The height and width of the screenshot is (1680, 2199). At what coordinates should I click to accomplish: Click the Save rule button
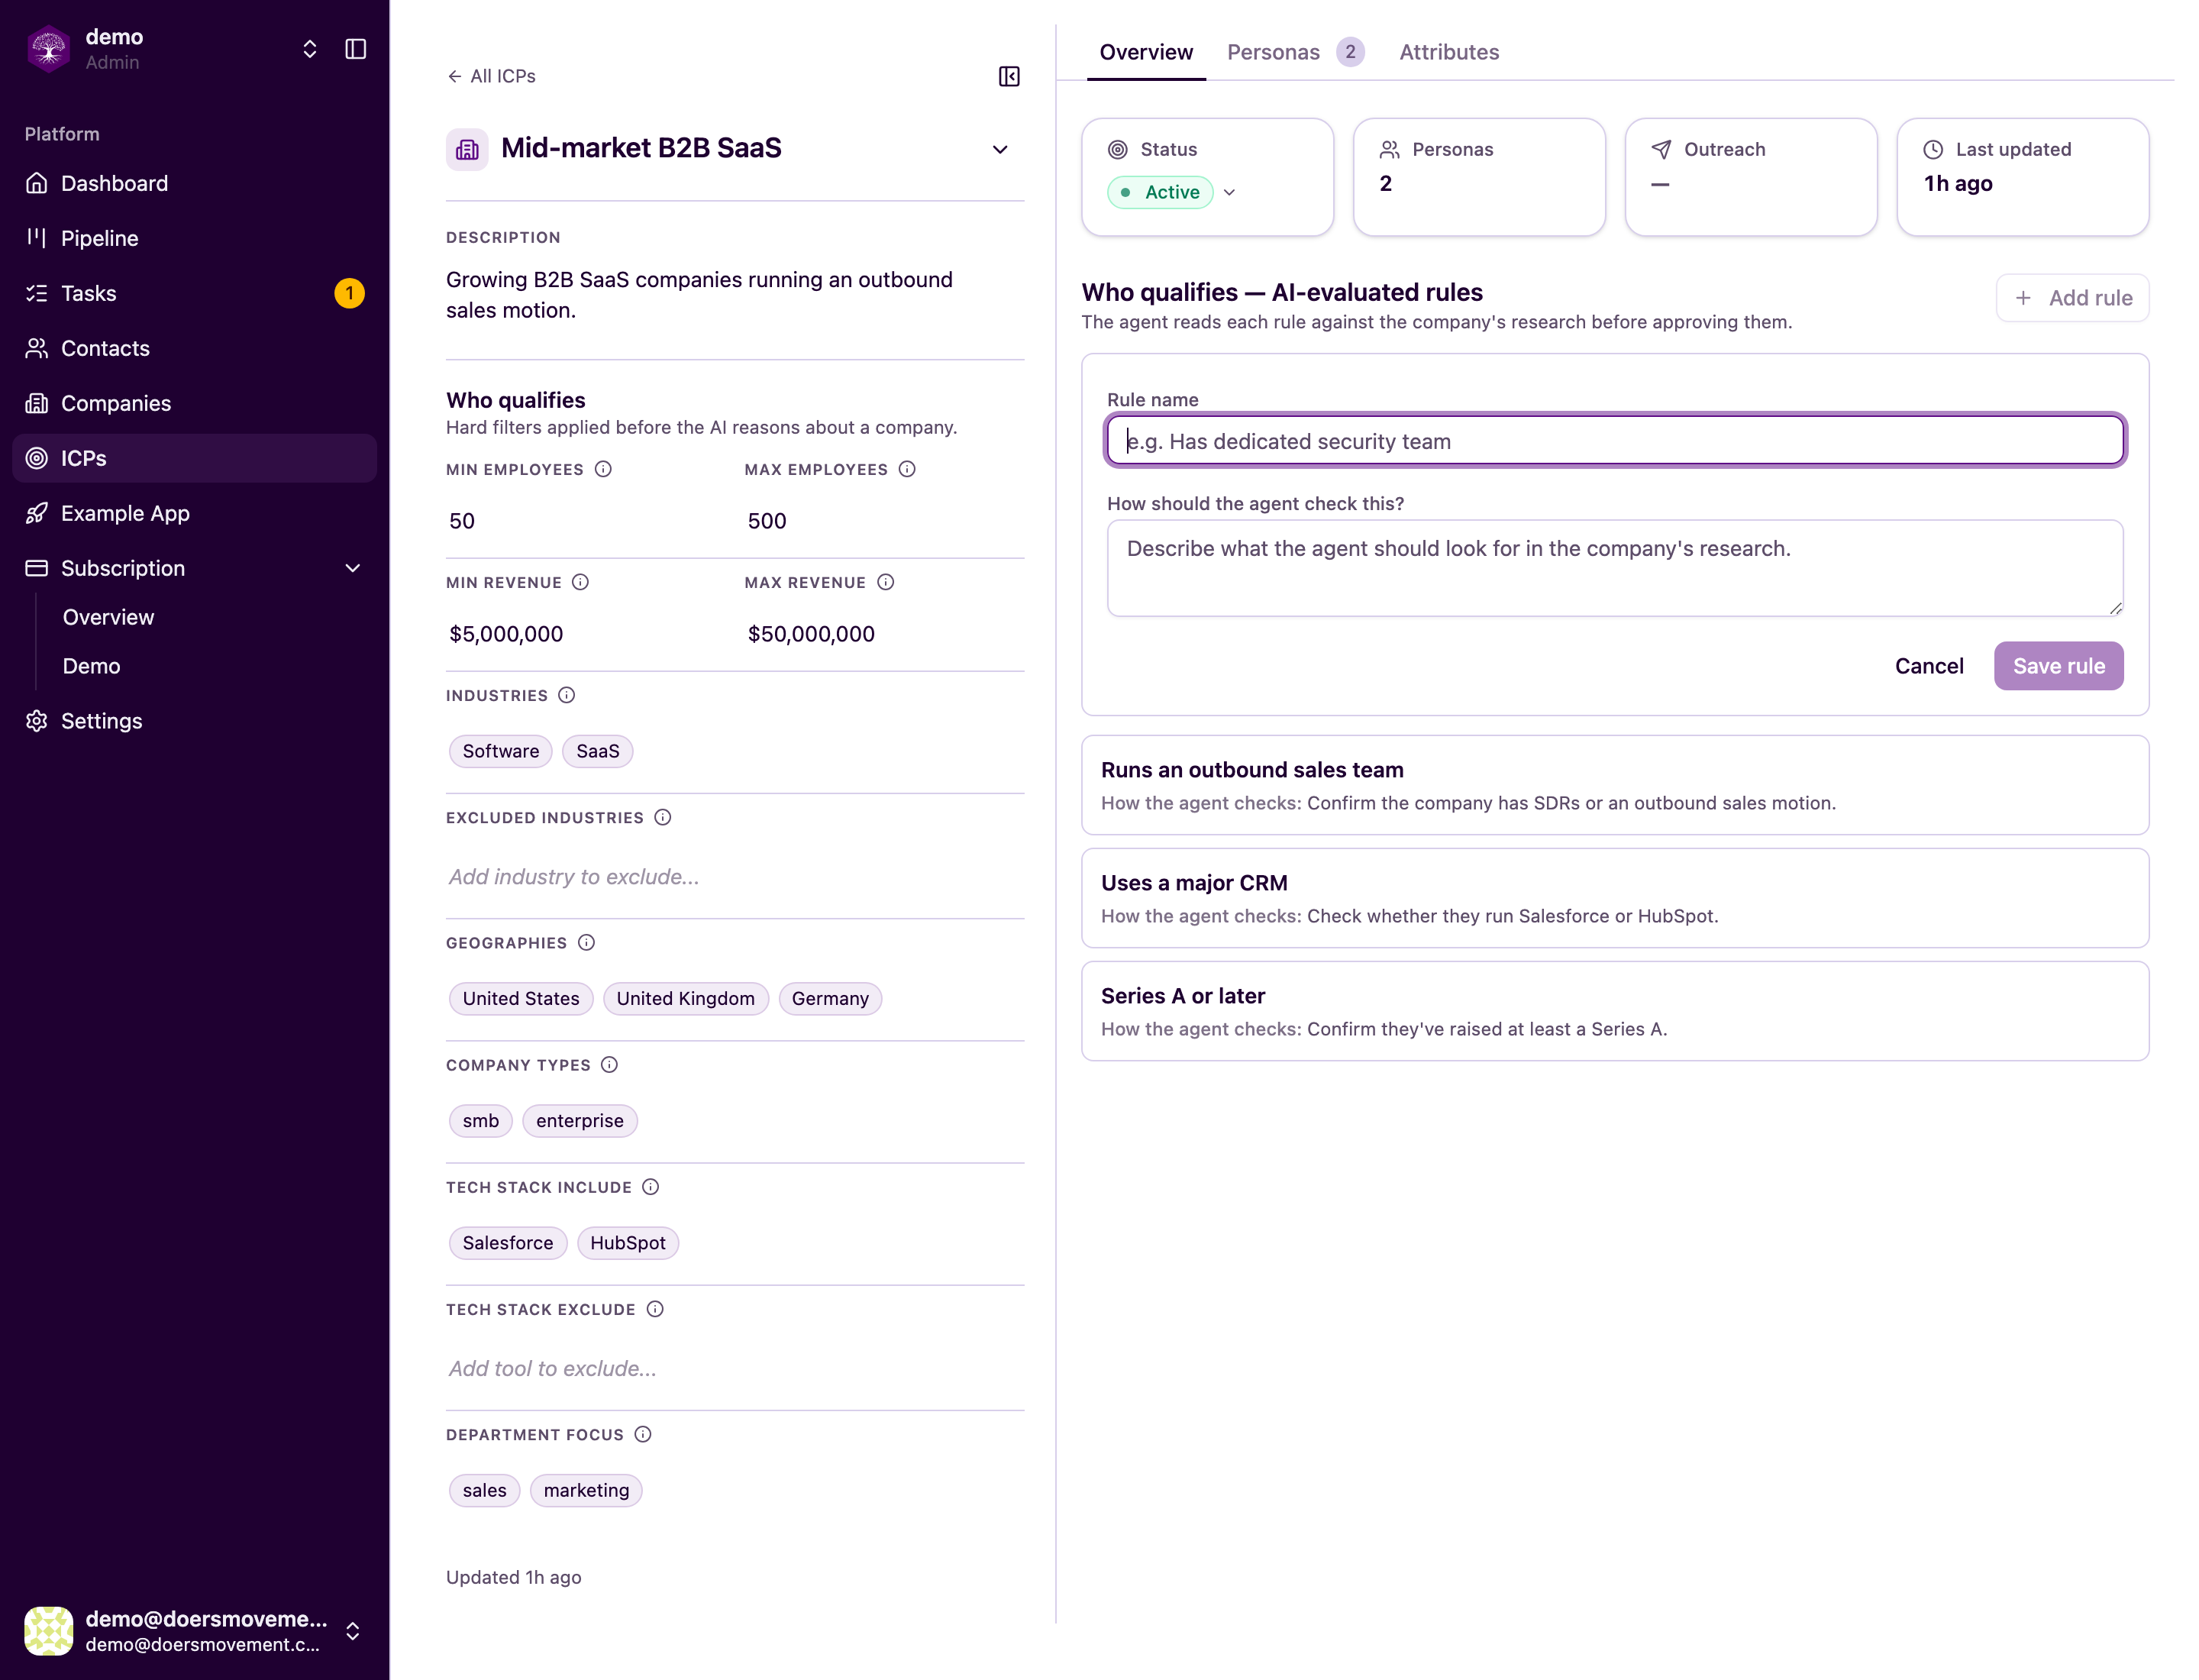(x=2058, y=666)
